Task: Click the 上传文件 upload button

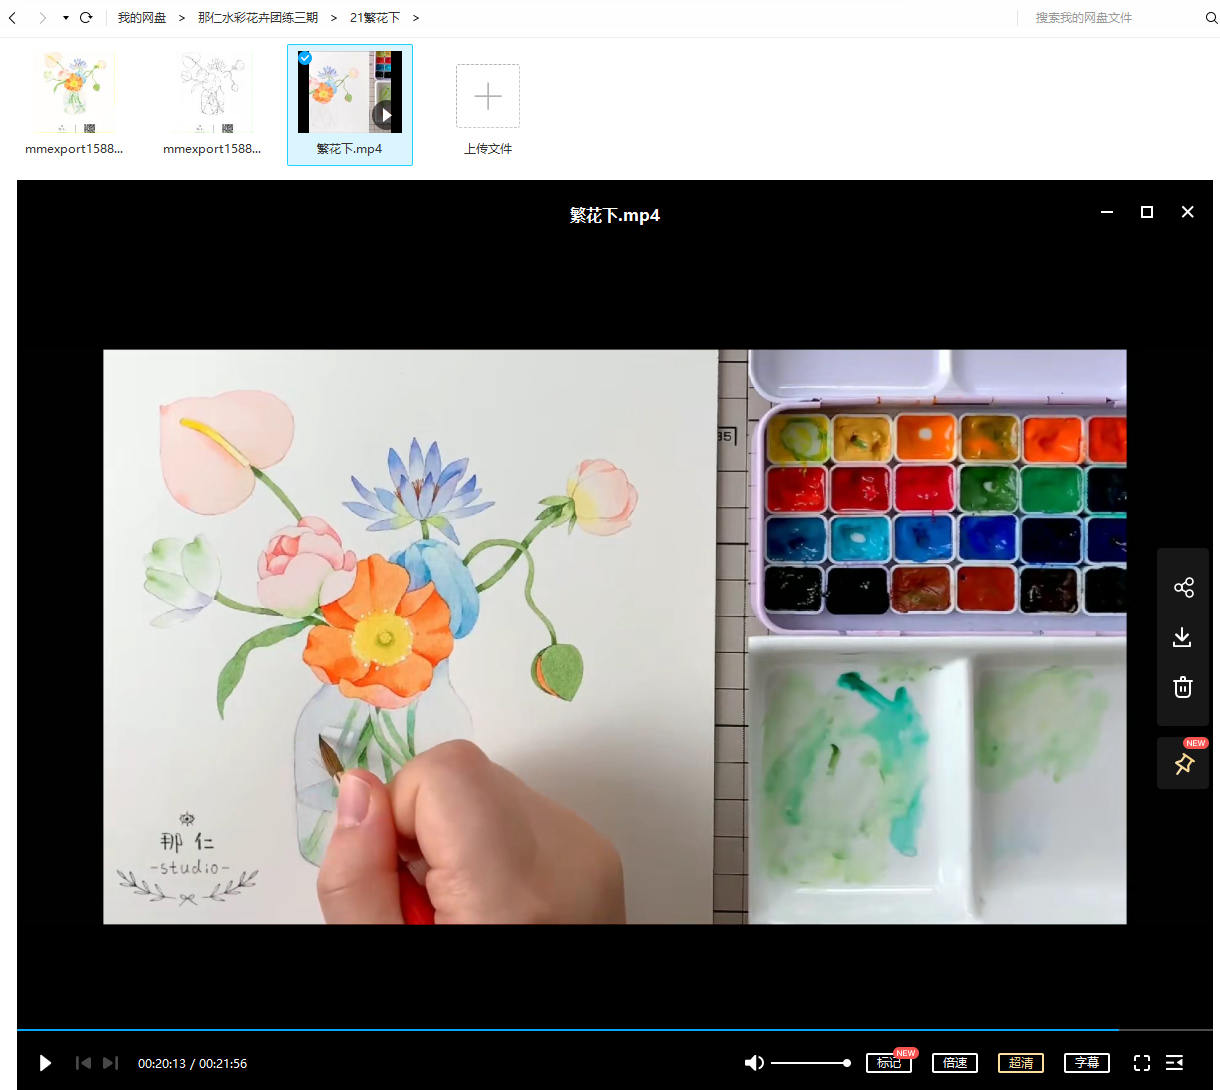Action: tap(488, 97)
